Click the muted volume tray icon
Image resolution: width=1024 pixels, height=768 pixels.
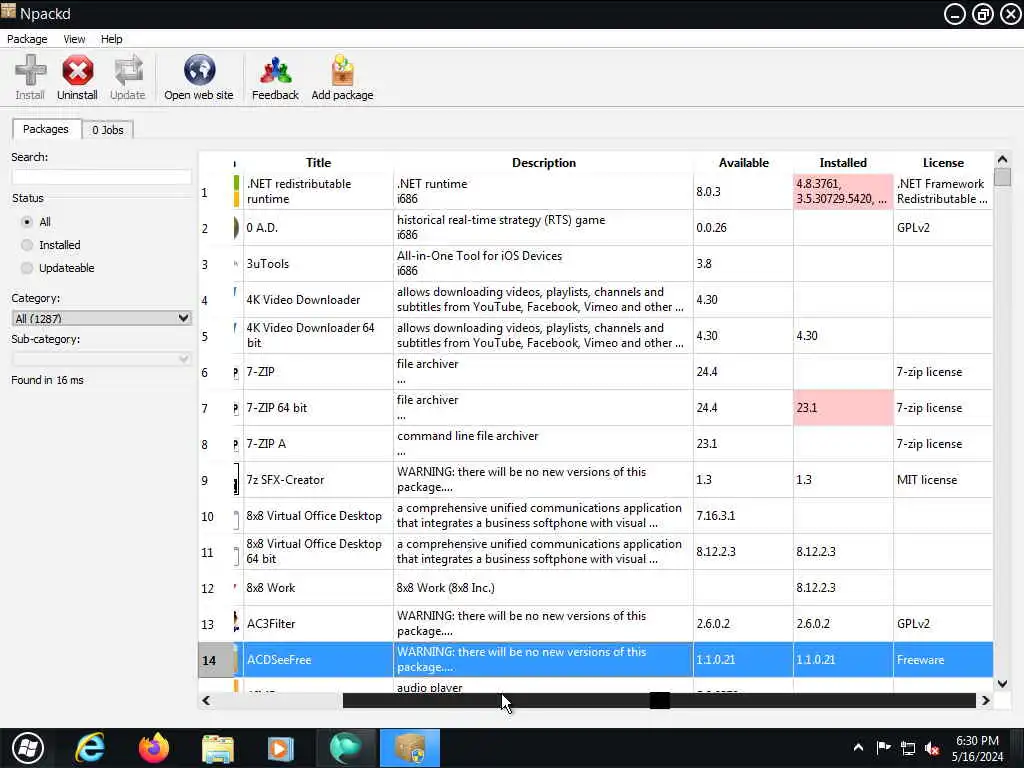click(x=933, y=748)
